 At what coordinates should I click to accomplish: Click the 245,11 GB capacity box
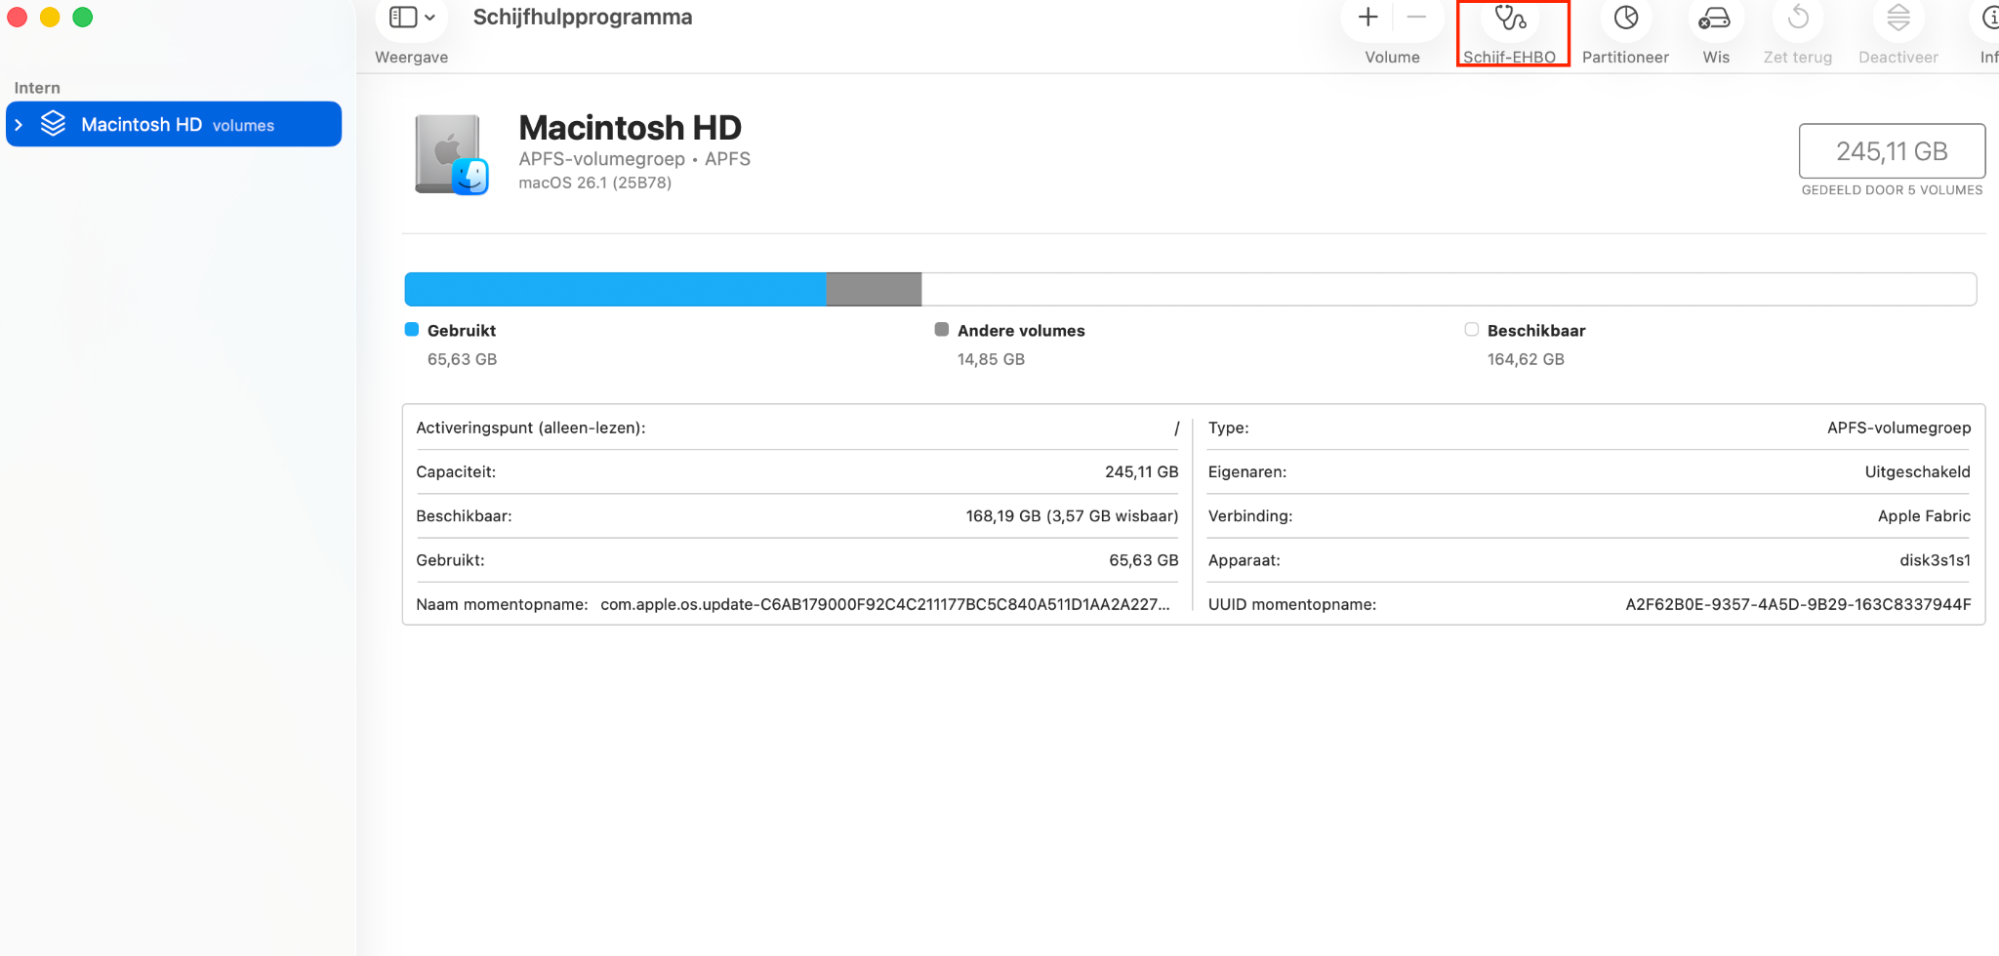coord(1891,151)
